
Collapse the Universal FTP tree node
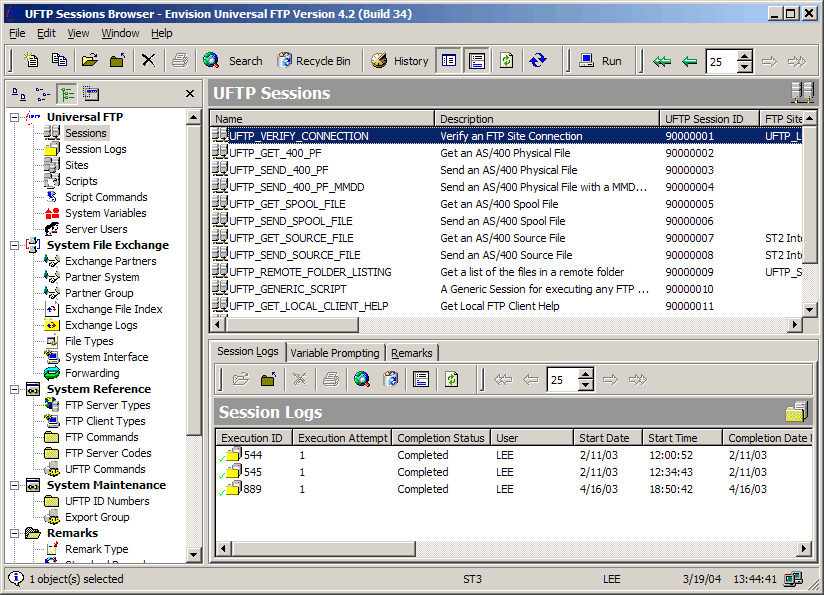point(15,117)
